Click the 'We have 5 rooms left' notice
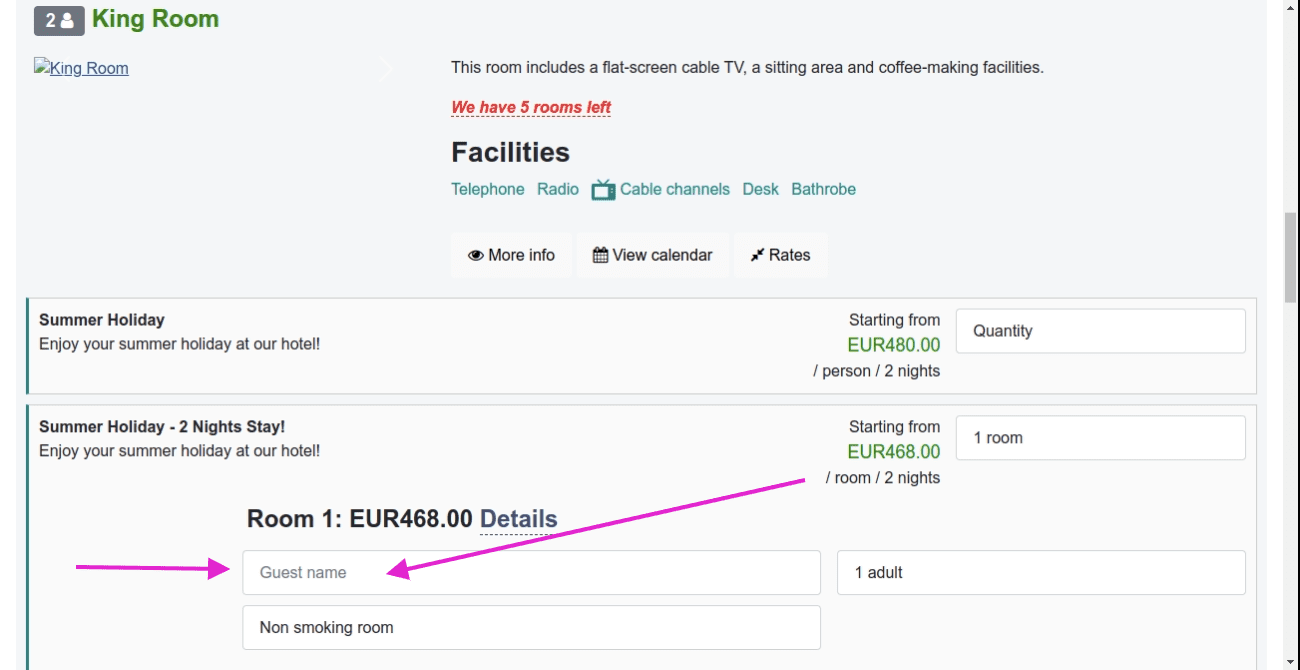Image resolution: width=1300 pixels, height=670 pixels. tap(531, 108)
